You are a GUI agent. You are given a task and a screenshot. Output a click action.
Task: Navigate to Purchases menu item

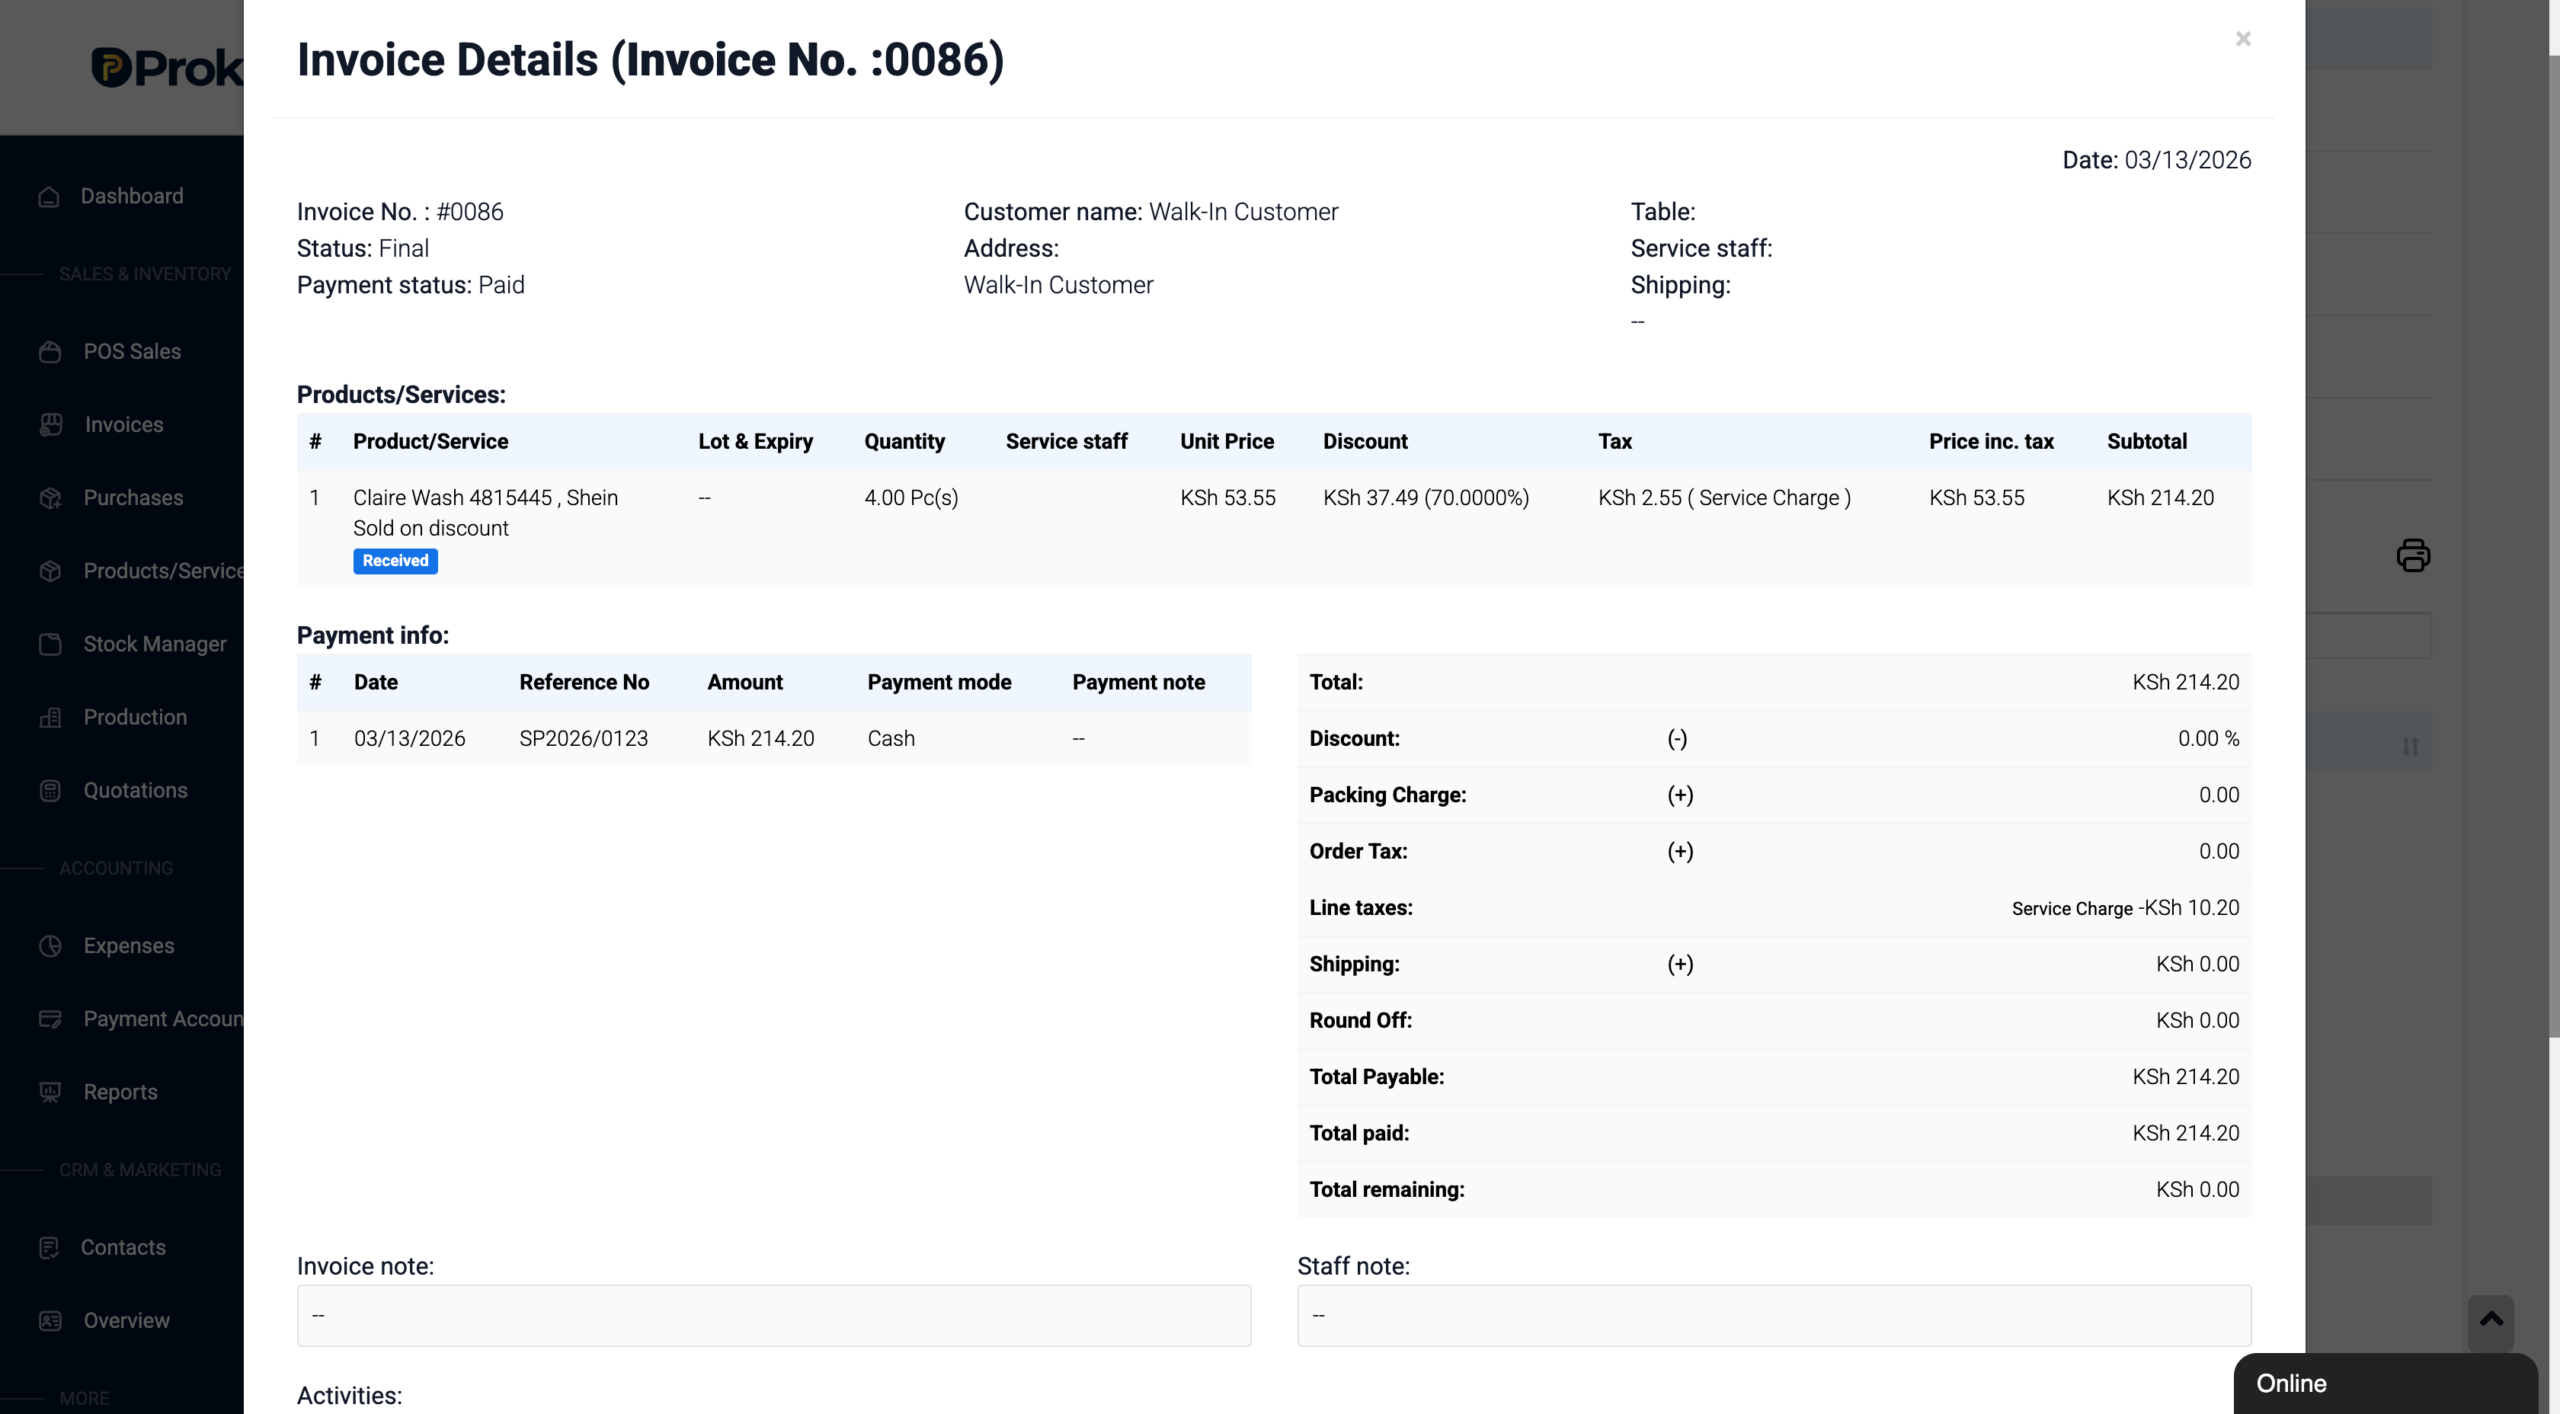133,497
